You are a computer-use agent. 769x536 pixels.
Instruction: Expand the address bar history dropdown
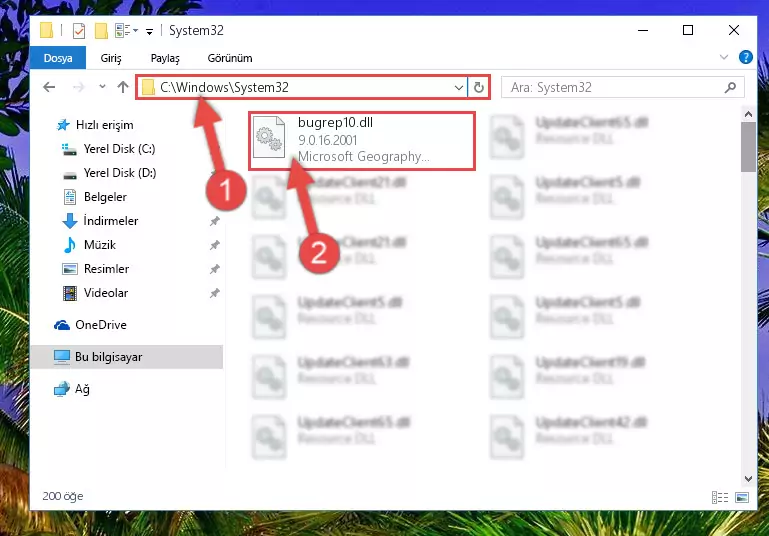pyautogui.click(x=459, y=88)
